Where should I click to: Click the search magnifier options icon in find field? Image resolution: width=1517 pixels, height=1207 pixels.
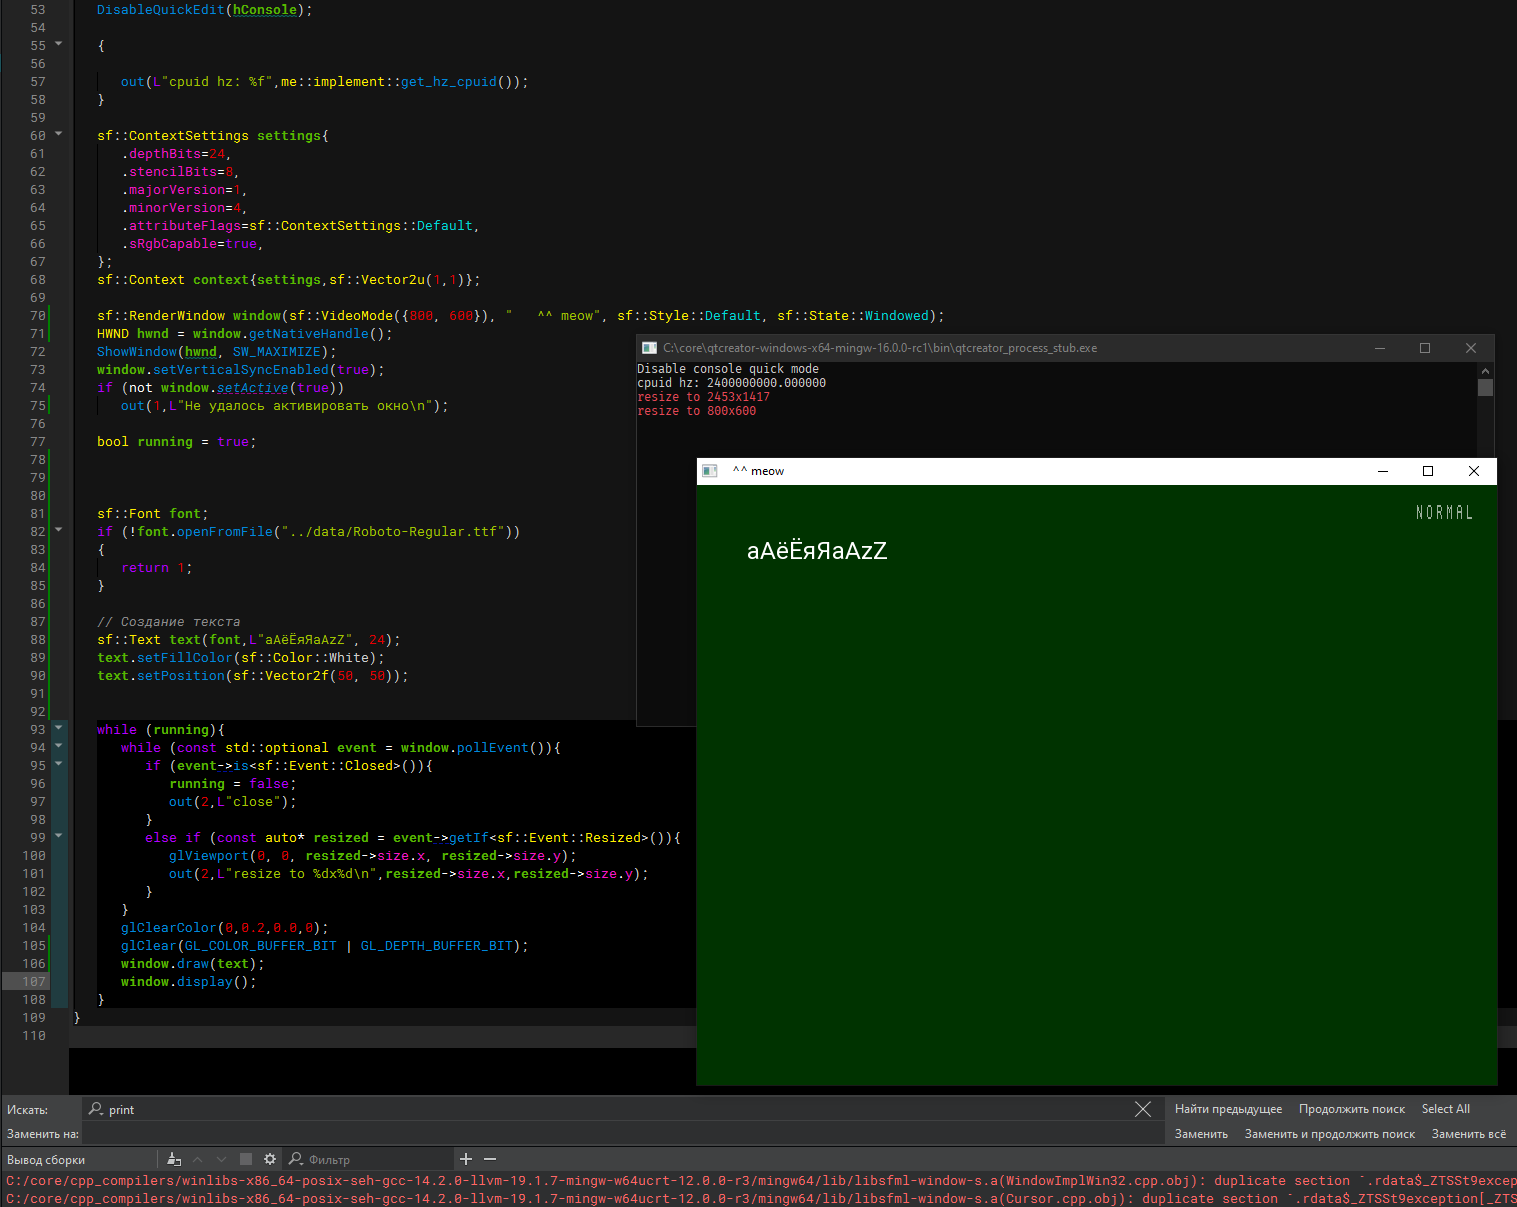(x=96, y=1109)
